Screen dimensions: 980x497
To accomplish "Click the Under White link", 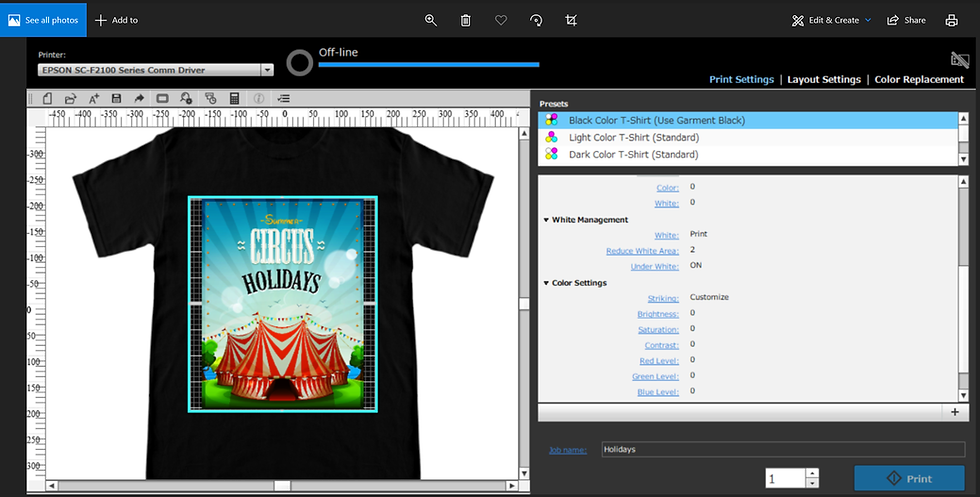I will 654,266.
